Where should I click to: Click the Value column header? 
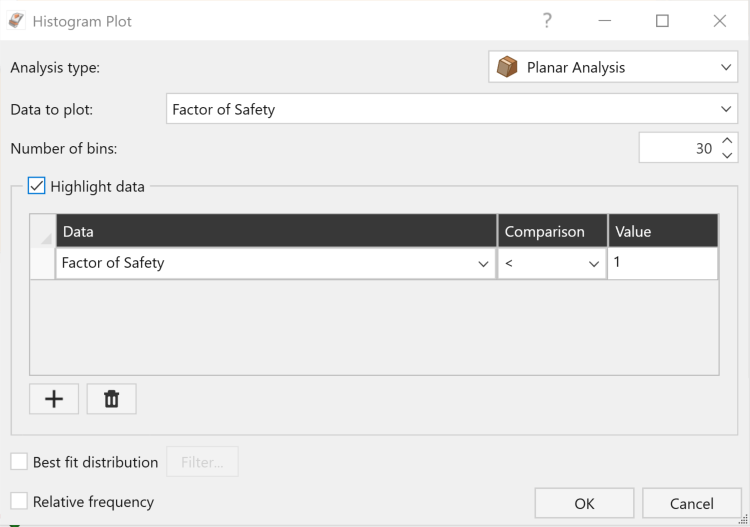pyautogui.click(x=663, y=231)
